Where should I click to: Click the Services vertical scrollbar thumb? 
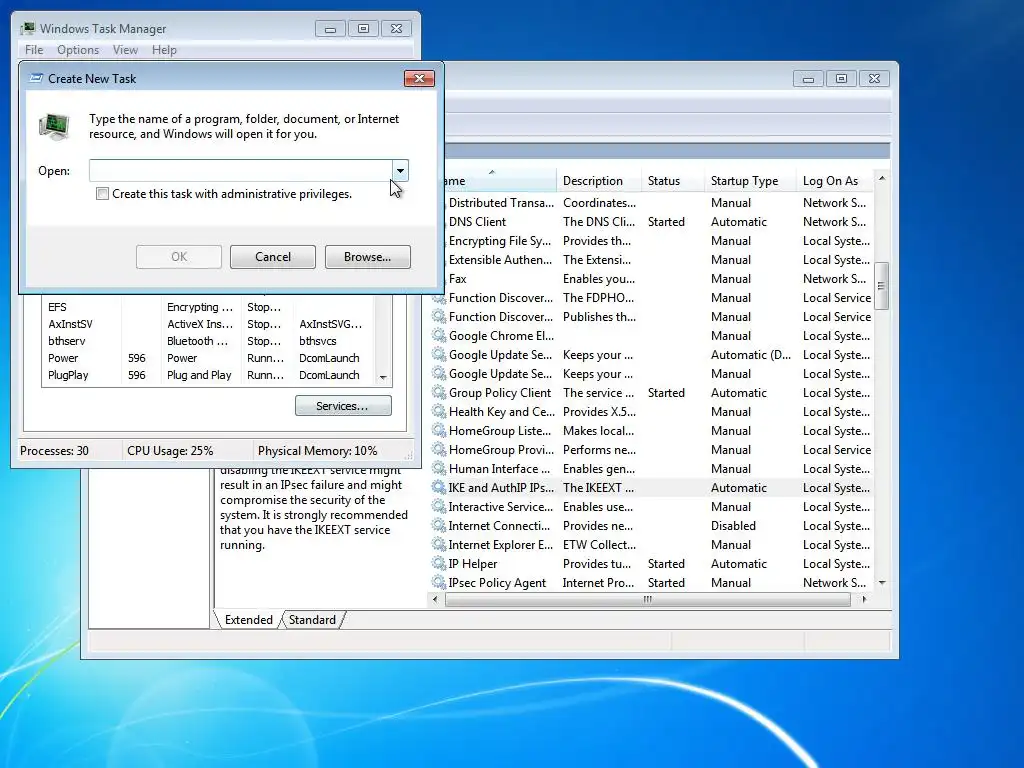[881, 285]
